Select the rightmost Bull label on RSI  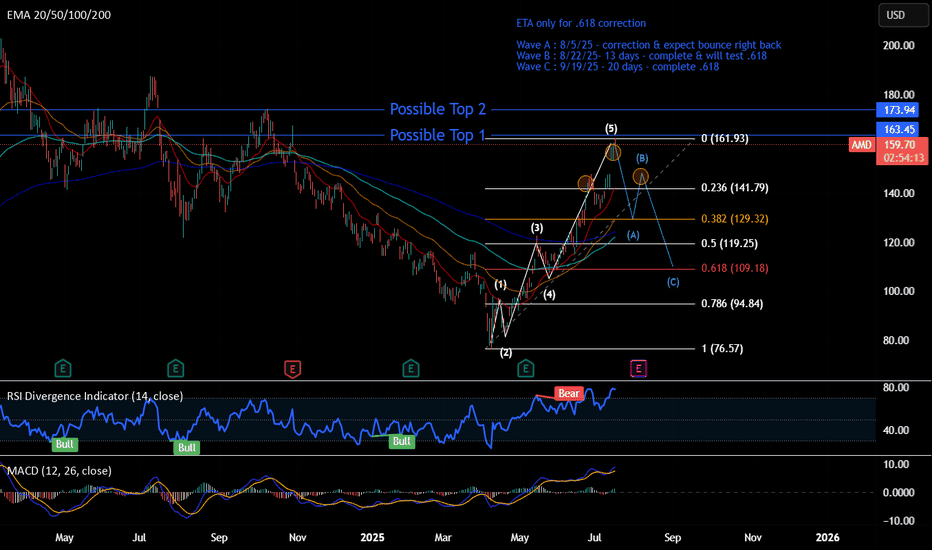coord(402,441)
